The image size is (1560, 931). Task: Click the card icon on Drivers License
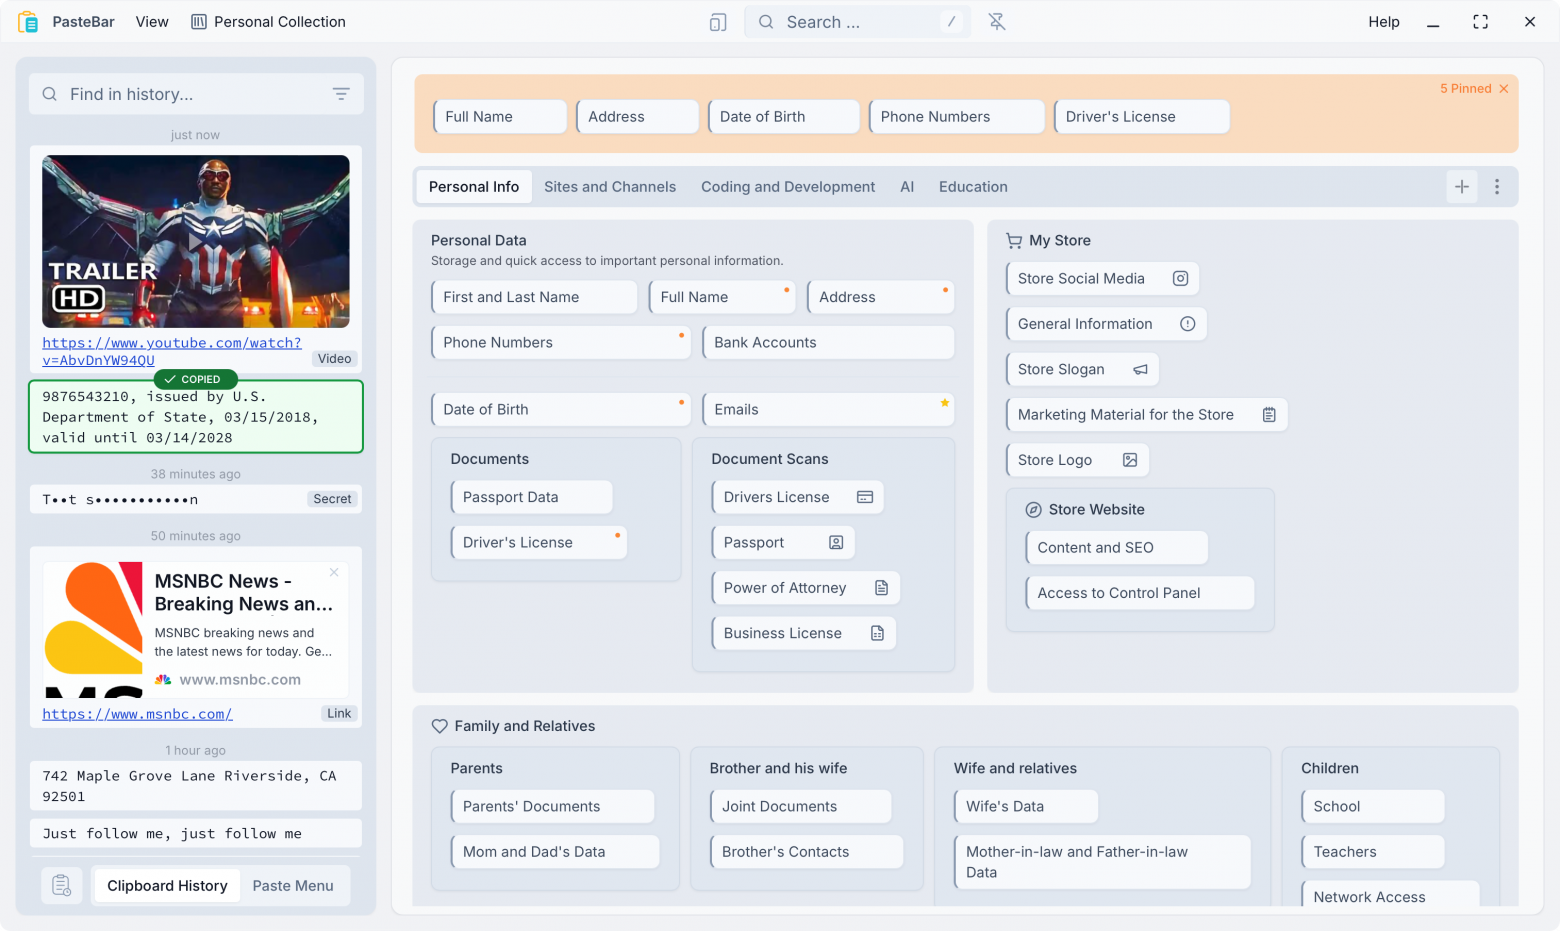point(865,497)
